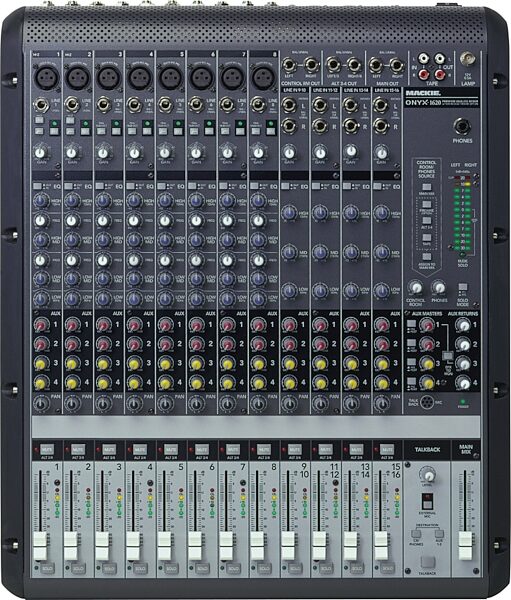Click the left/right LED level meter
The height and width of the screenshot is (600, 511).
(460, 212)
